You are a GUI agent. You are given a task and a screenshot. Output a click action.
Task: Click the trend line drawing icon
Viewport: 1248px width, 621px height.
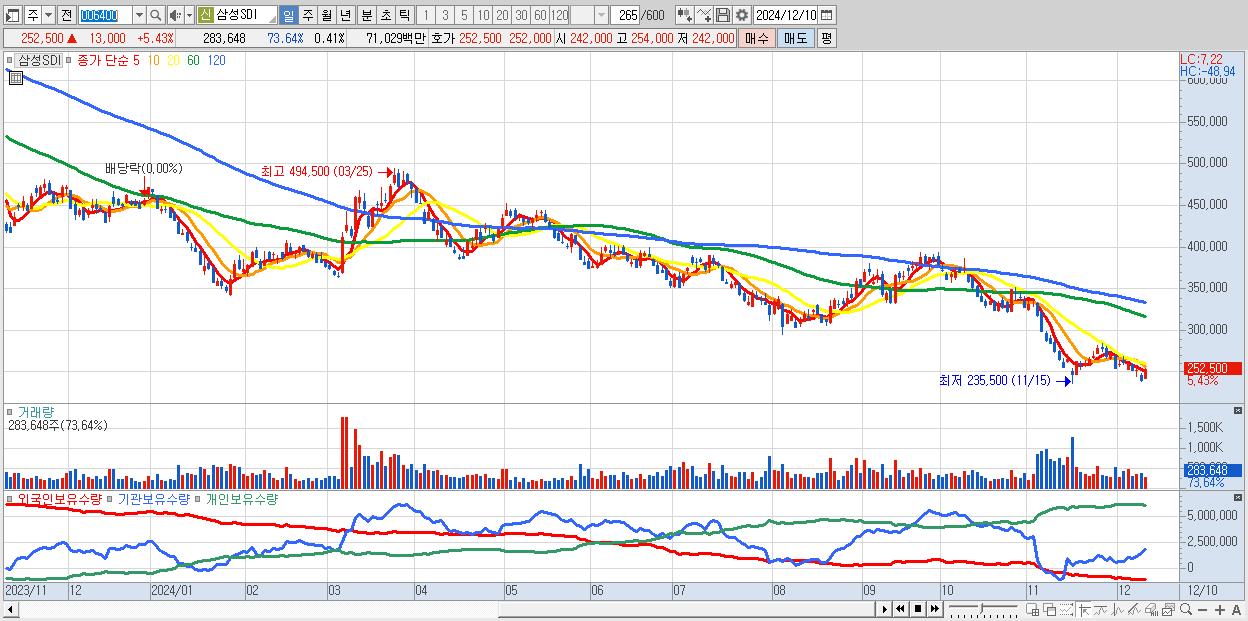(1101, 609)
